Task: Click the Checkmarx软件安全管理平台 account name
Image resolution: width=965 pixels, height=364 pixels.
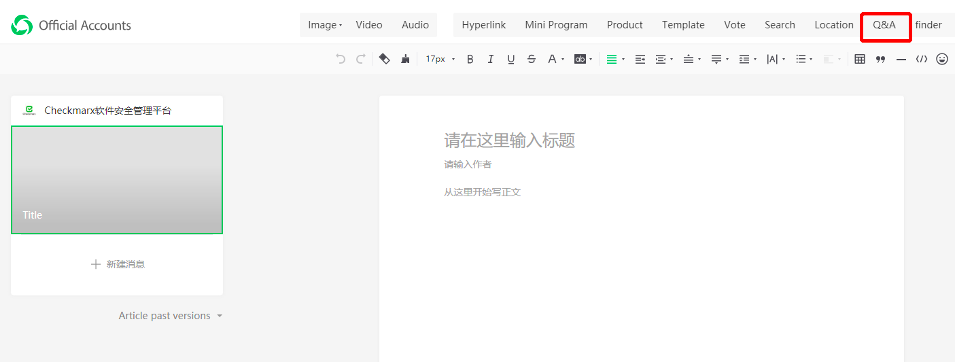Action: tap(108, 110)
